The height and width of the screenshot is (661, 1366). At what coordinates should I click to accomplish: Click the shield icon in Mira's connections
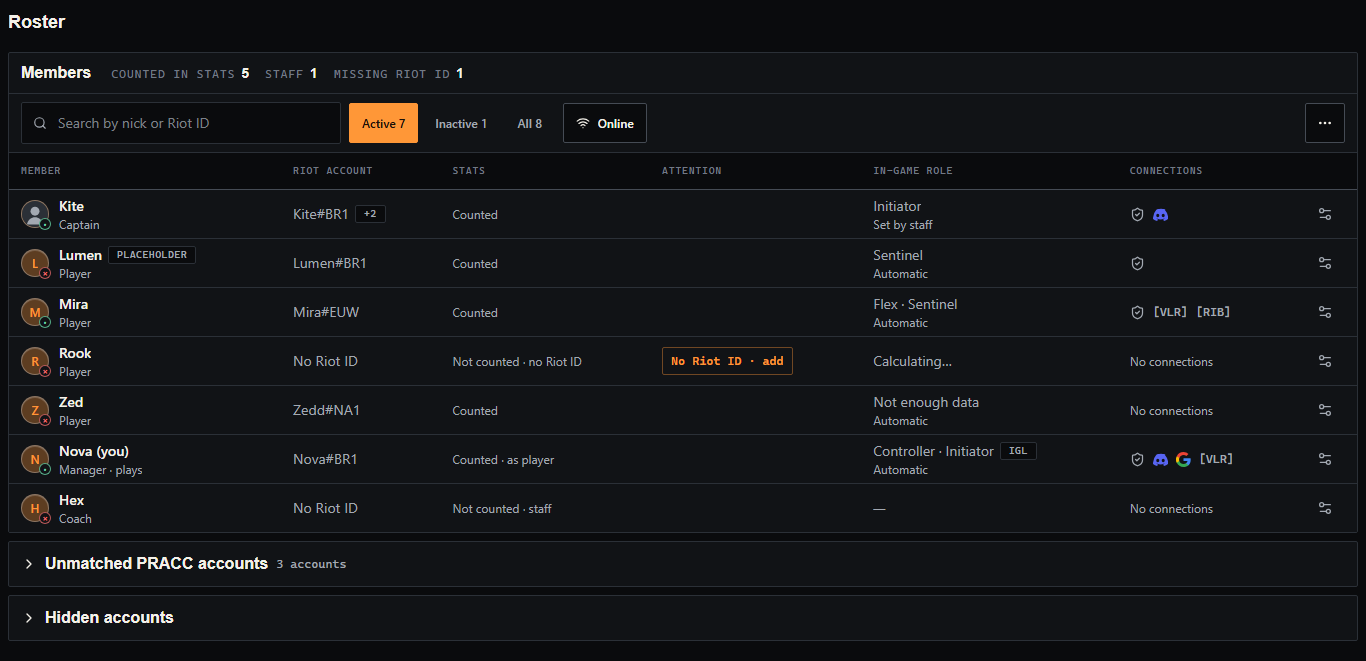1137,312
